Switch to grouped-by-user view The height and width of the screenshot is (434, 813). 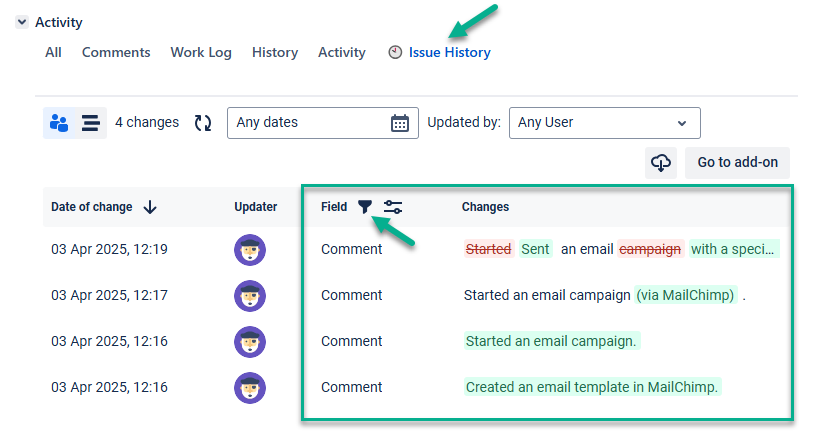(x=59, y=123)
